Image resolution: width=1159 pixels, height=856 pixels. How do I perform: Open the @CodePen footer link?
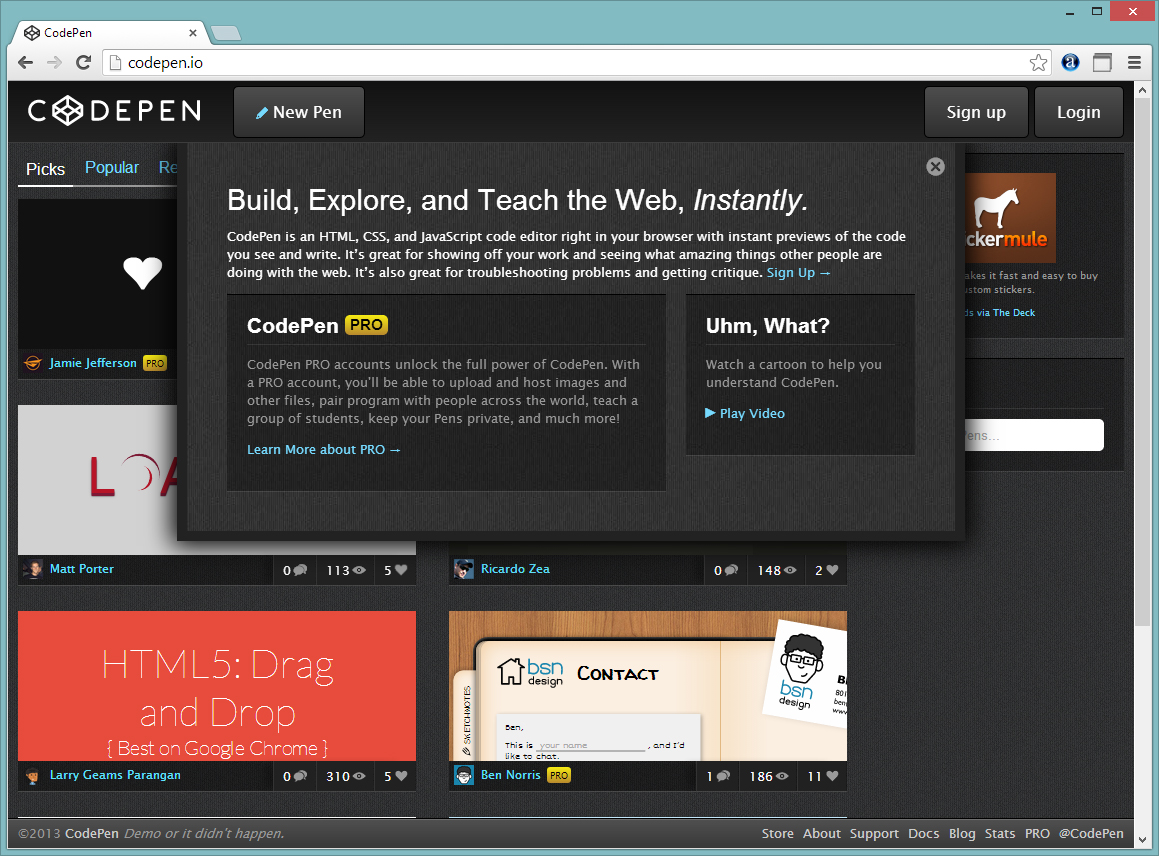pos(1091,834)
